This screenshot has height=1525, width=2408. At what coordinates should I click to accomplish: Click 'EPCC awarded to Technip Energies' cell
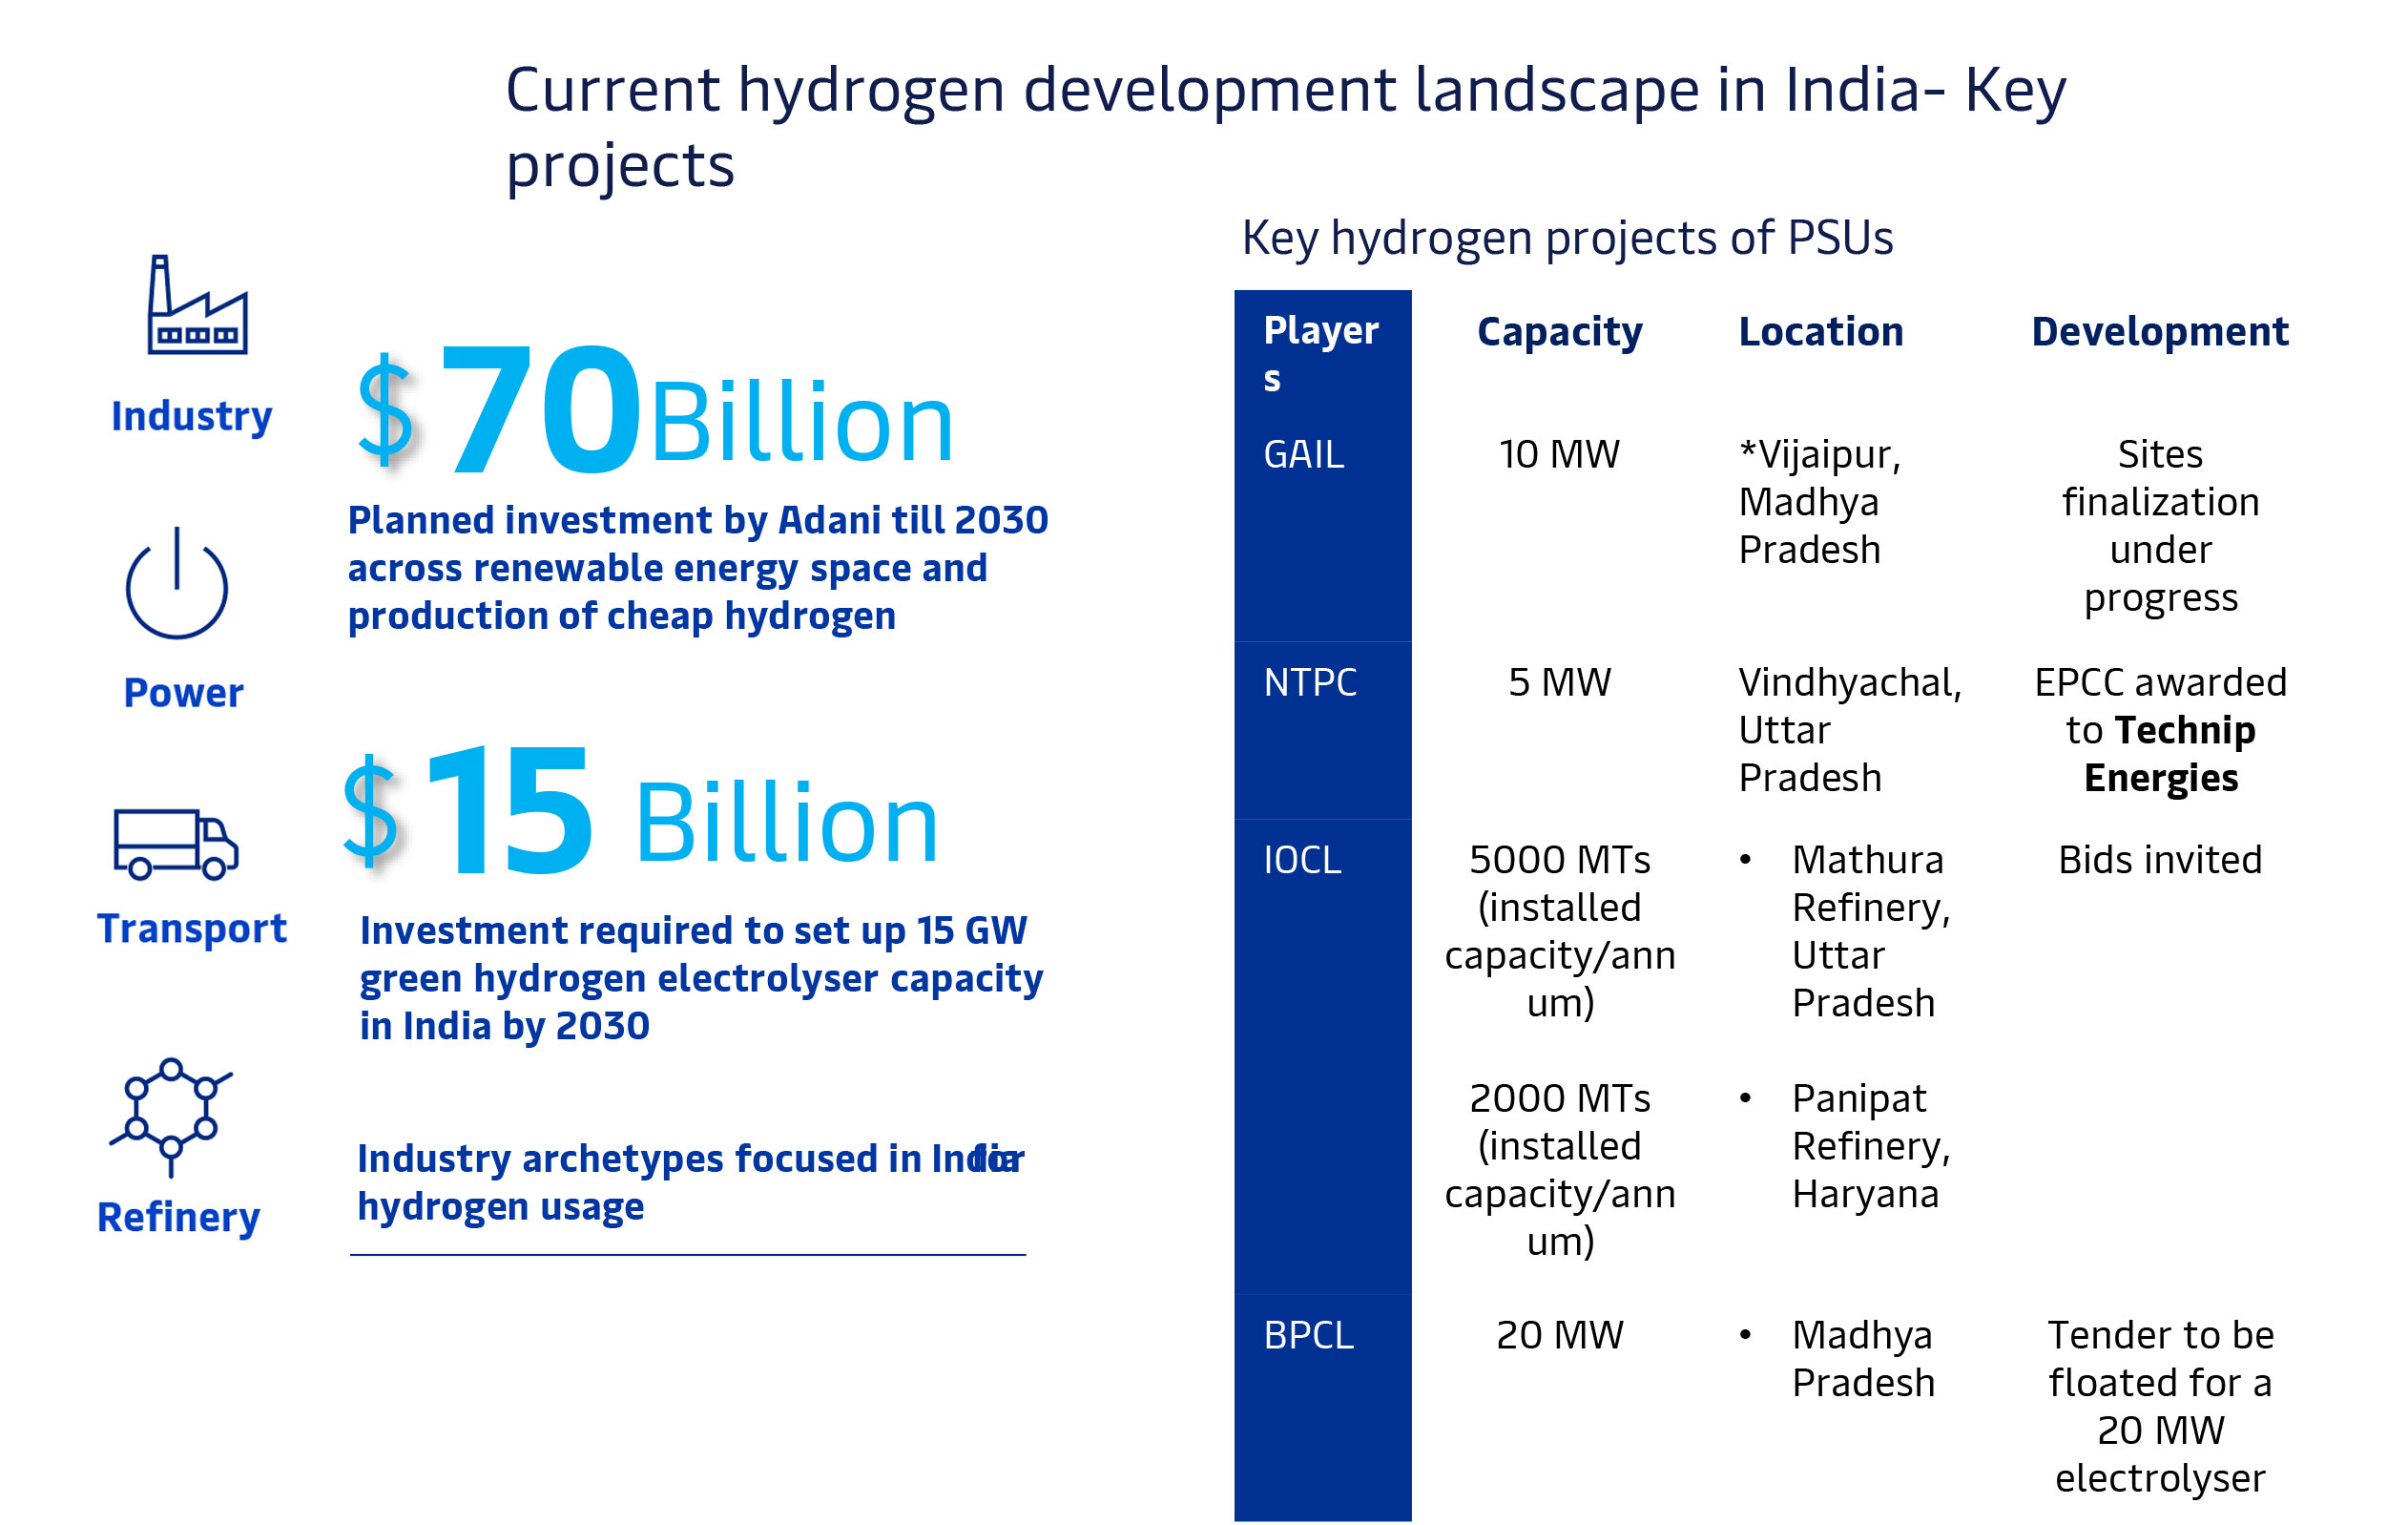click(2161, 730)
